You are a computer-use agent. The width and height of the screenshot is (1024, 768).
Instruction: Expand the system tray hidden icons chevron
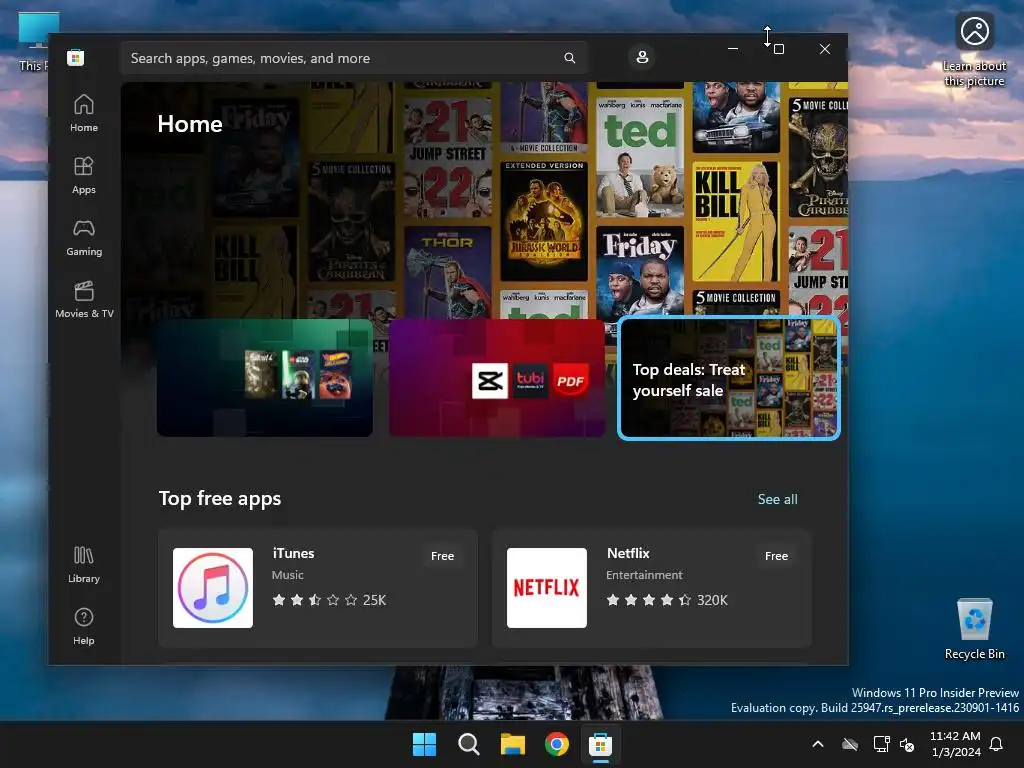(818, 744)
